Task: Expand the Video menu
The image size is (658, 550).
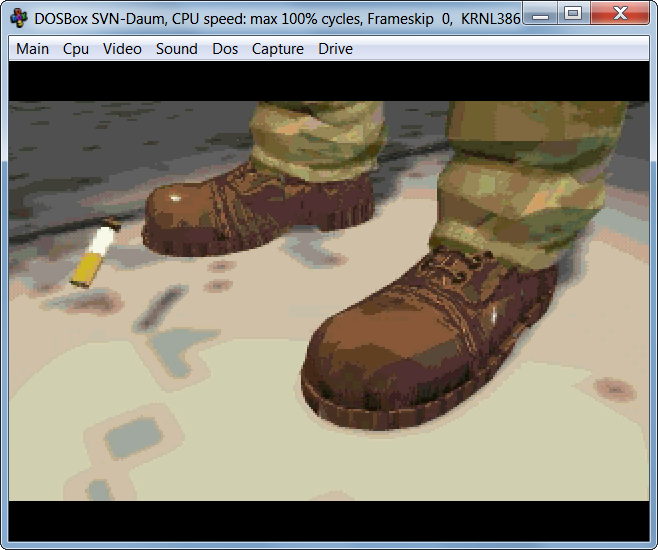Action: tap(122, 49)
